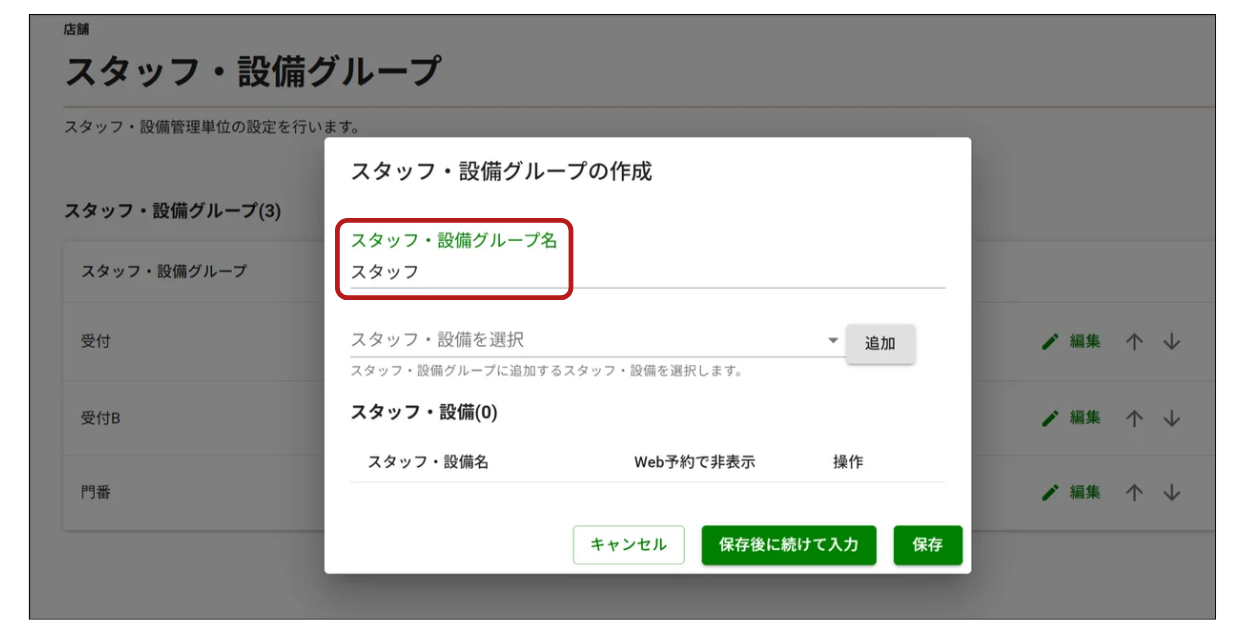The width and height of the screenshot is (1244, 634).
Task: Click the 追加 button
Action: point(880,343)
